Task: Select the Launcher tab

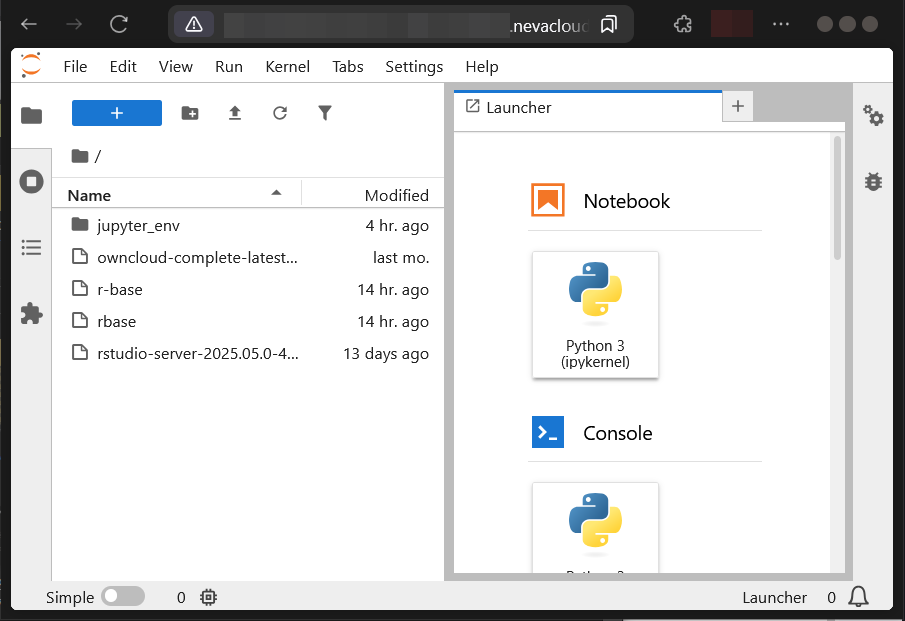Action: 588,107
